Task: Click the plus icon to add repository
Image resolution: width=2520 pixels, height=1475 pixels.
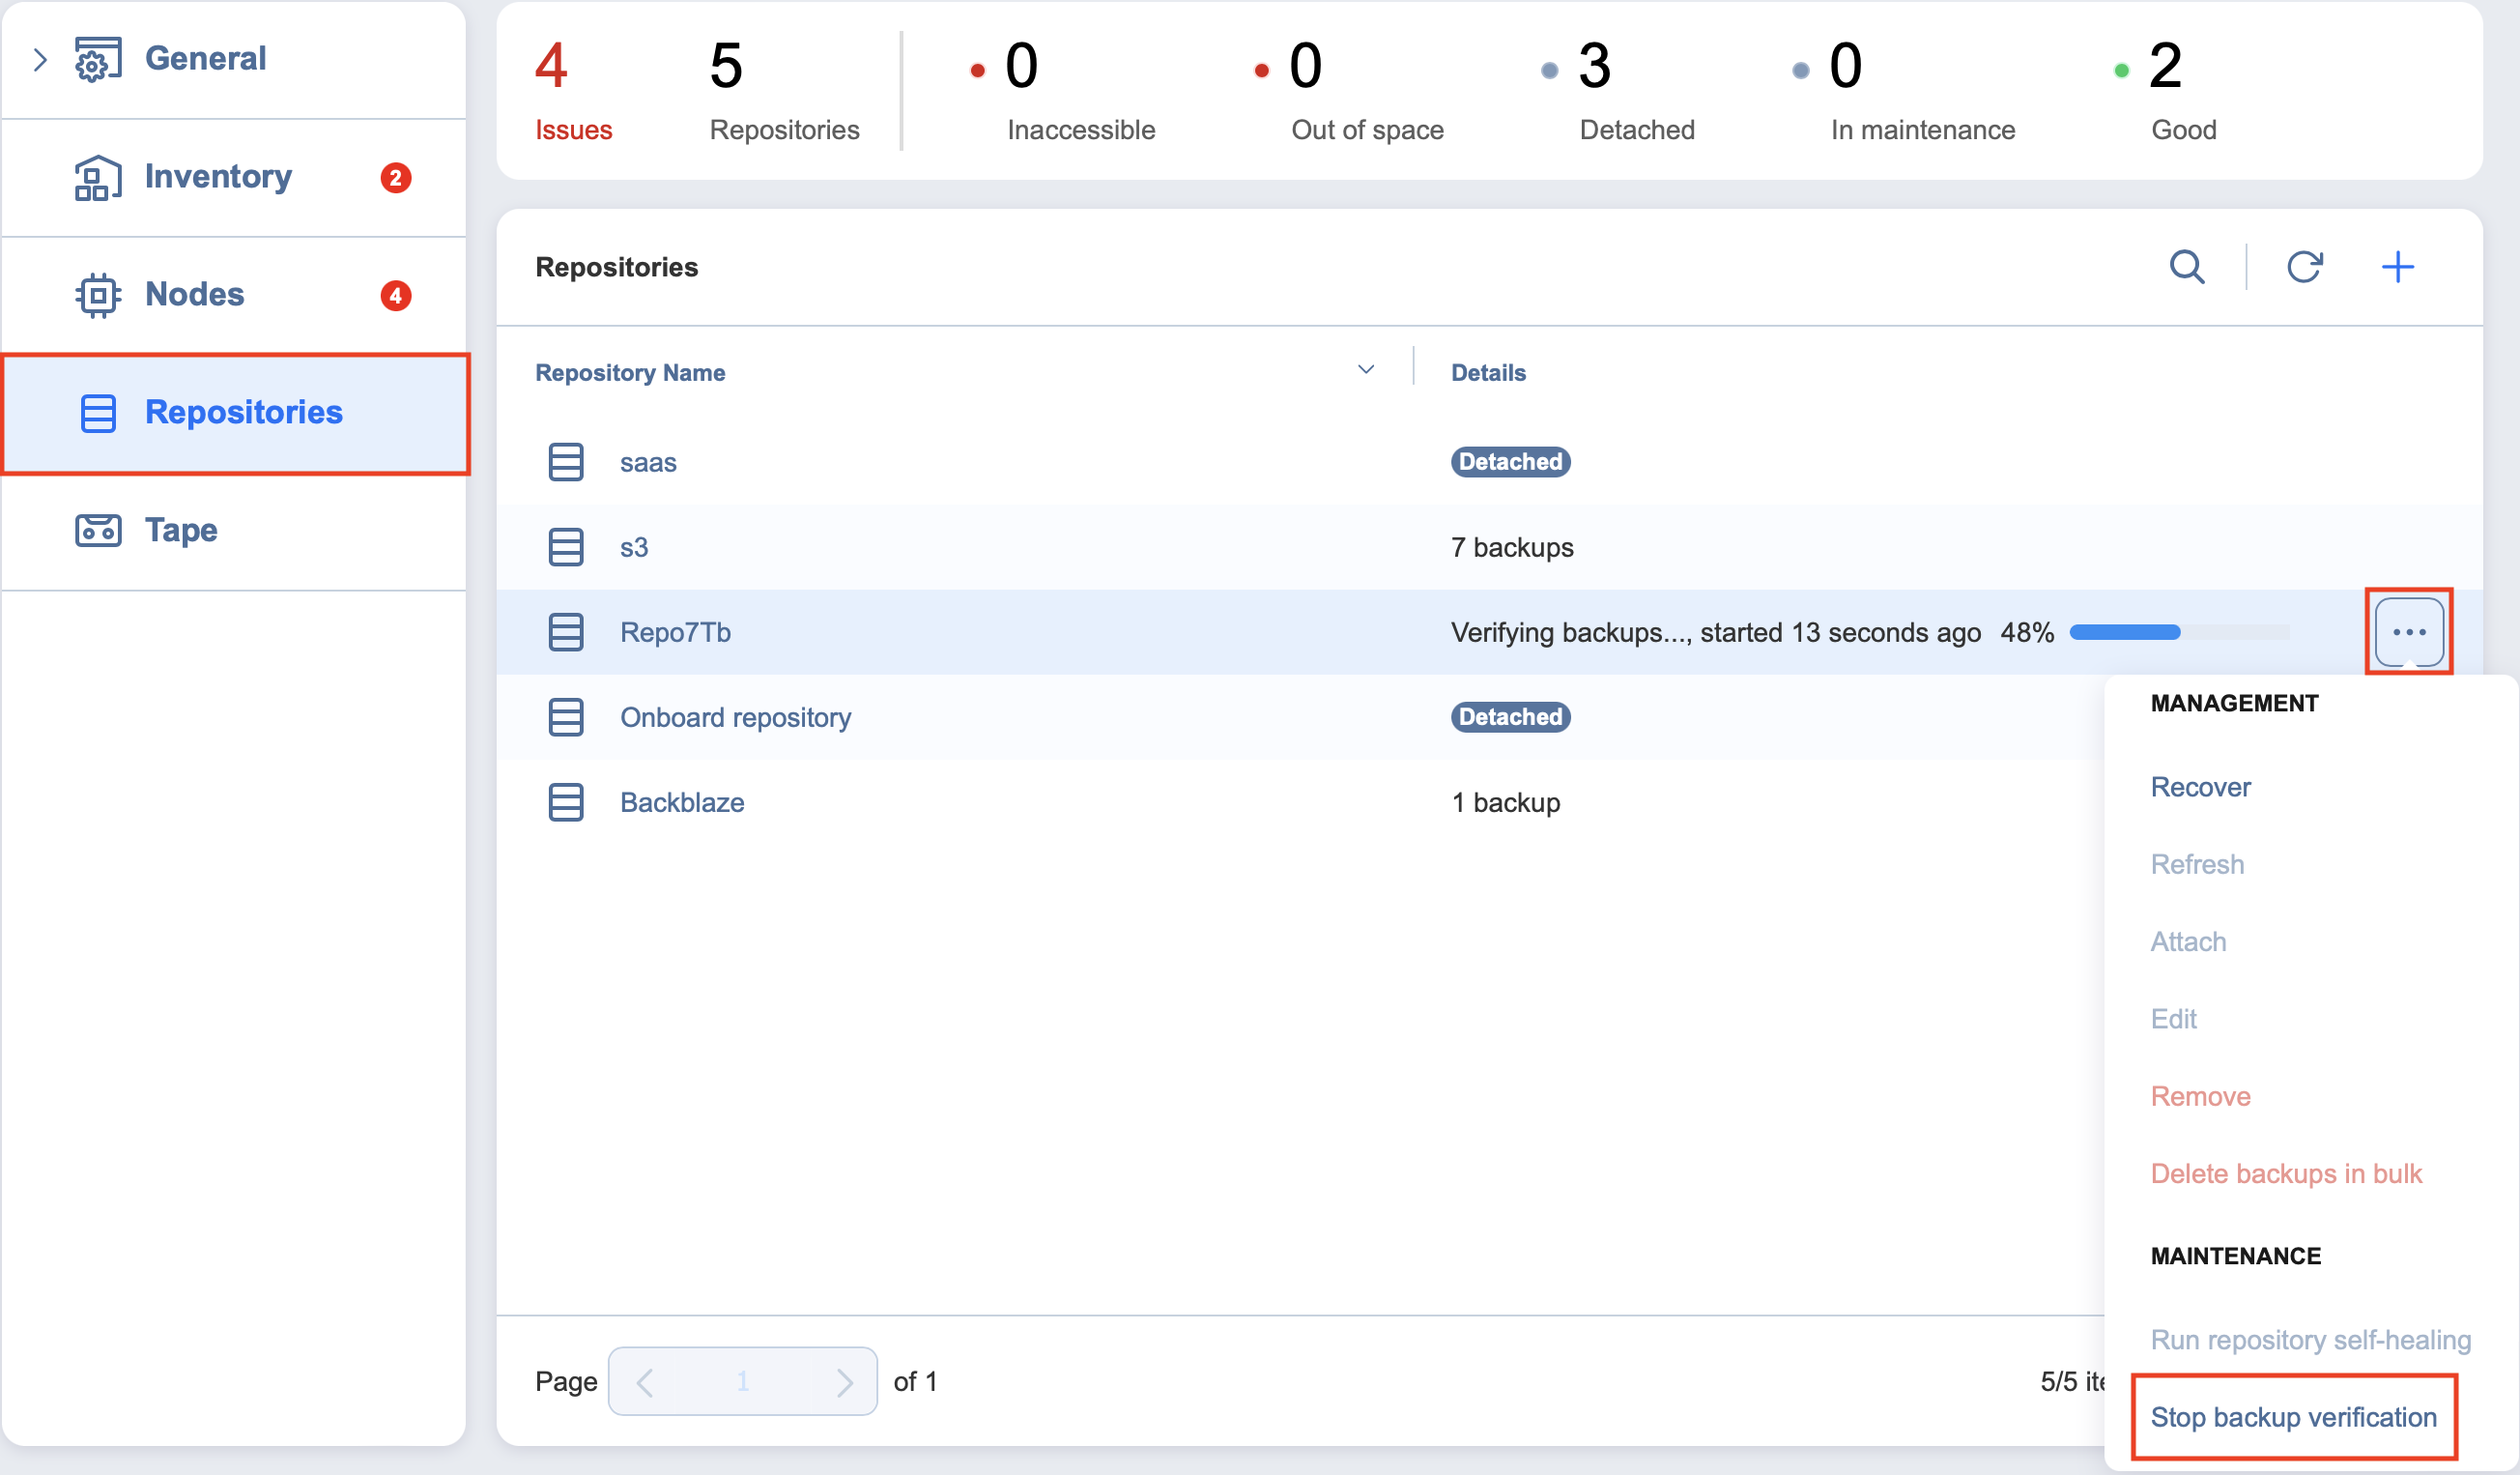Action: [x=2397, y=267]
